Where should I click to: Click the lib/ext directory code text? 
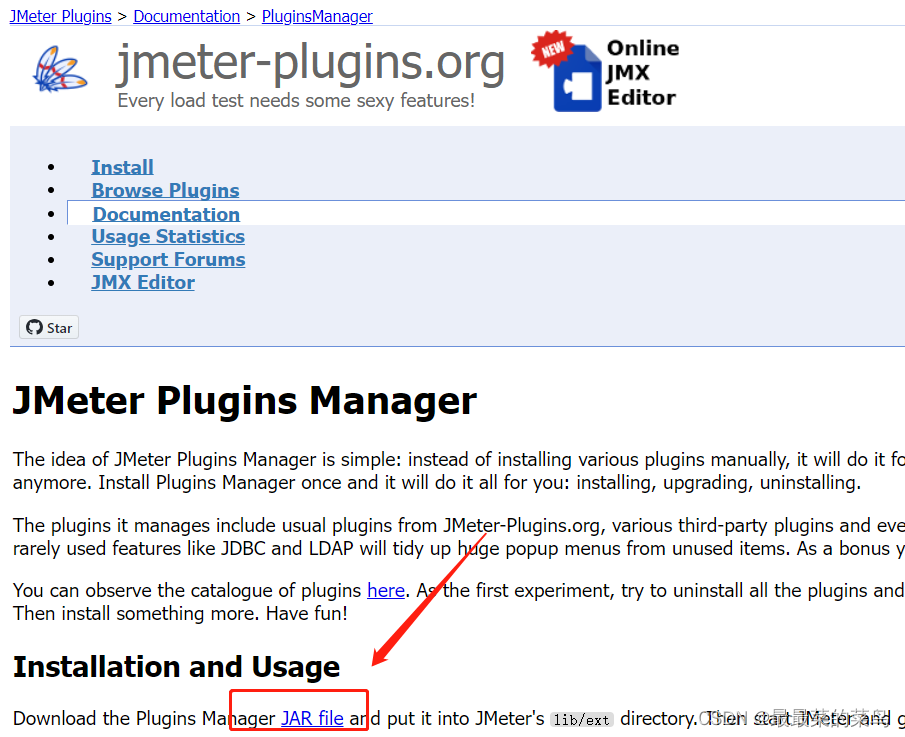coord(581,720)
